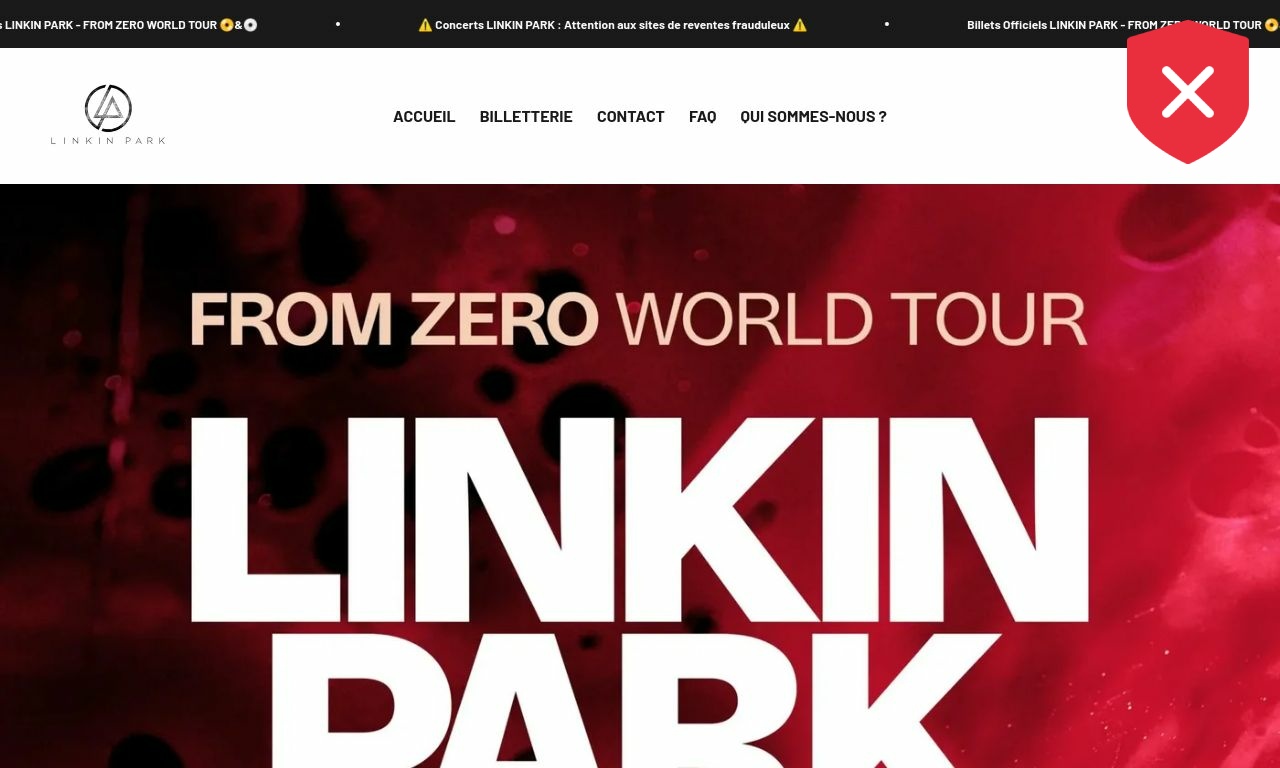The image size is (1280, 768).
Task: Click the warning emoji before "Concerts LINKIN PARK"
Action: point(425,25)
